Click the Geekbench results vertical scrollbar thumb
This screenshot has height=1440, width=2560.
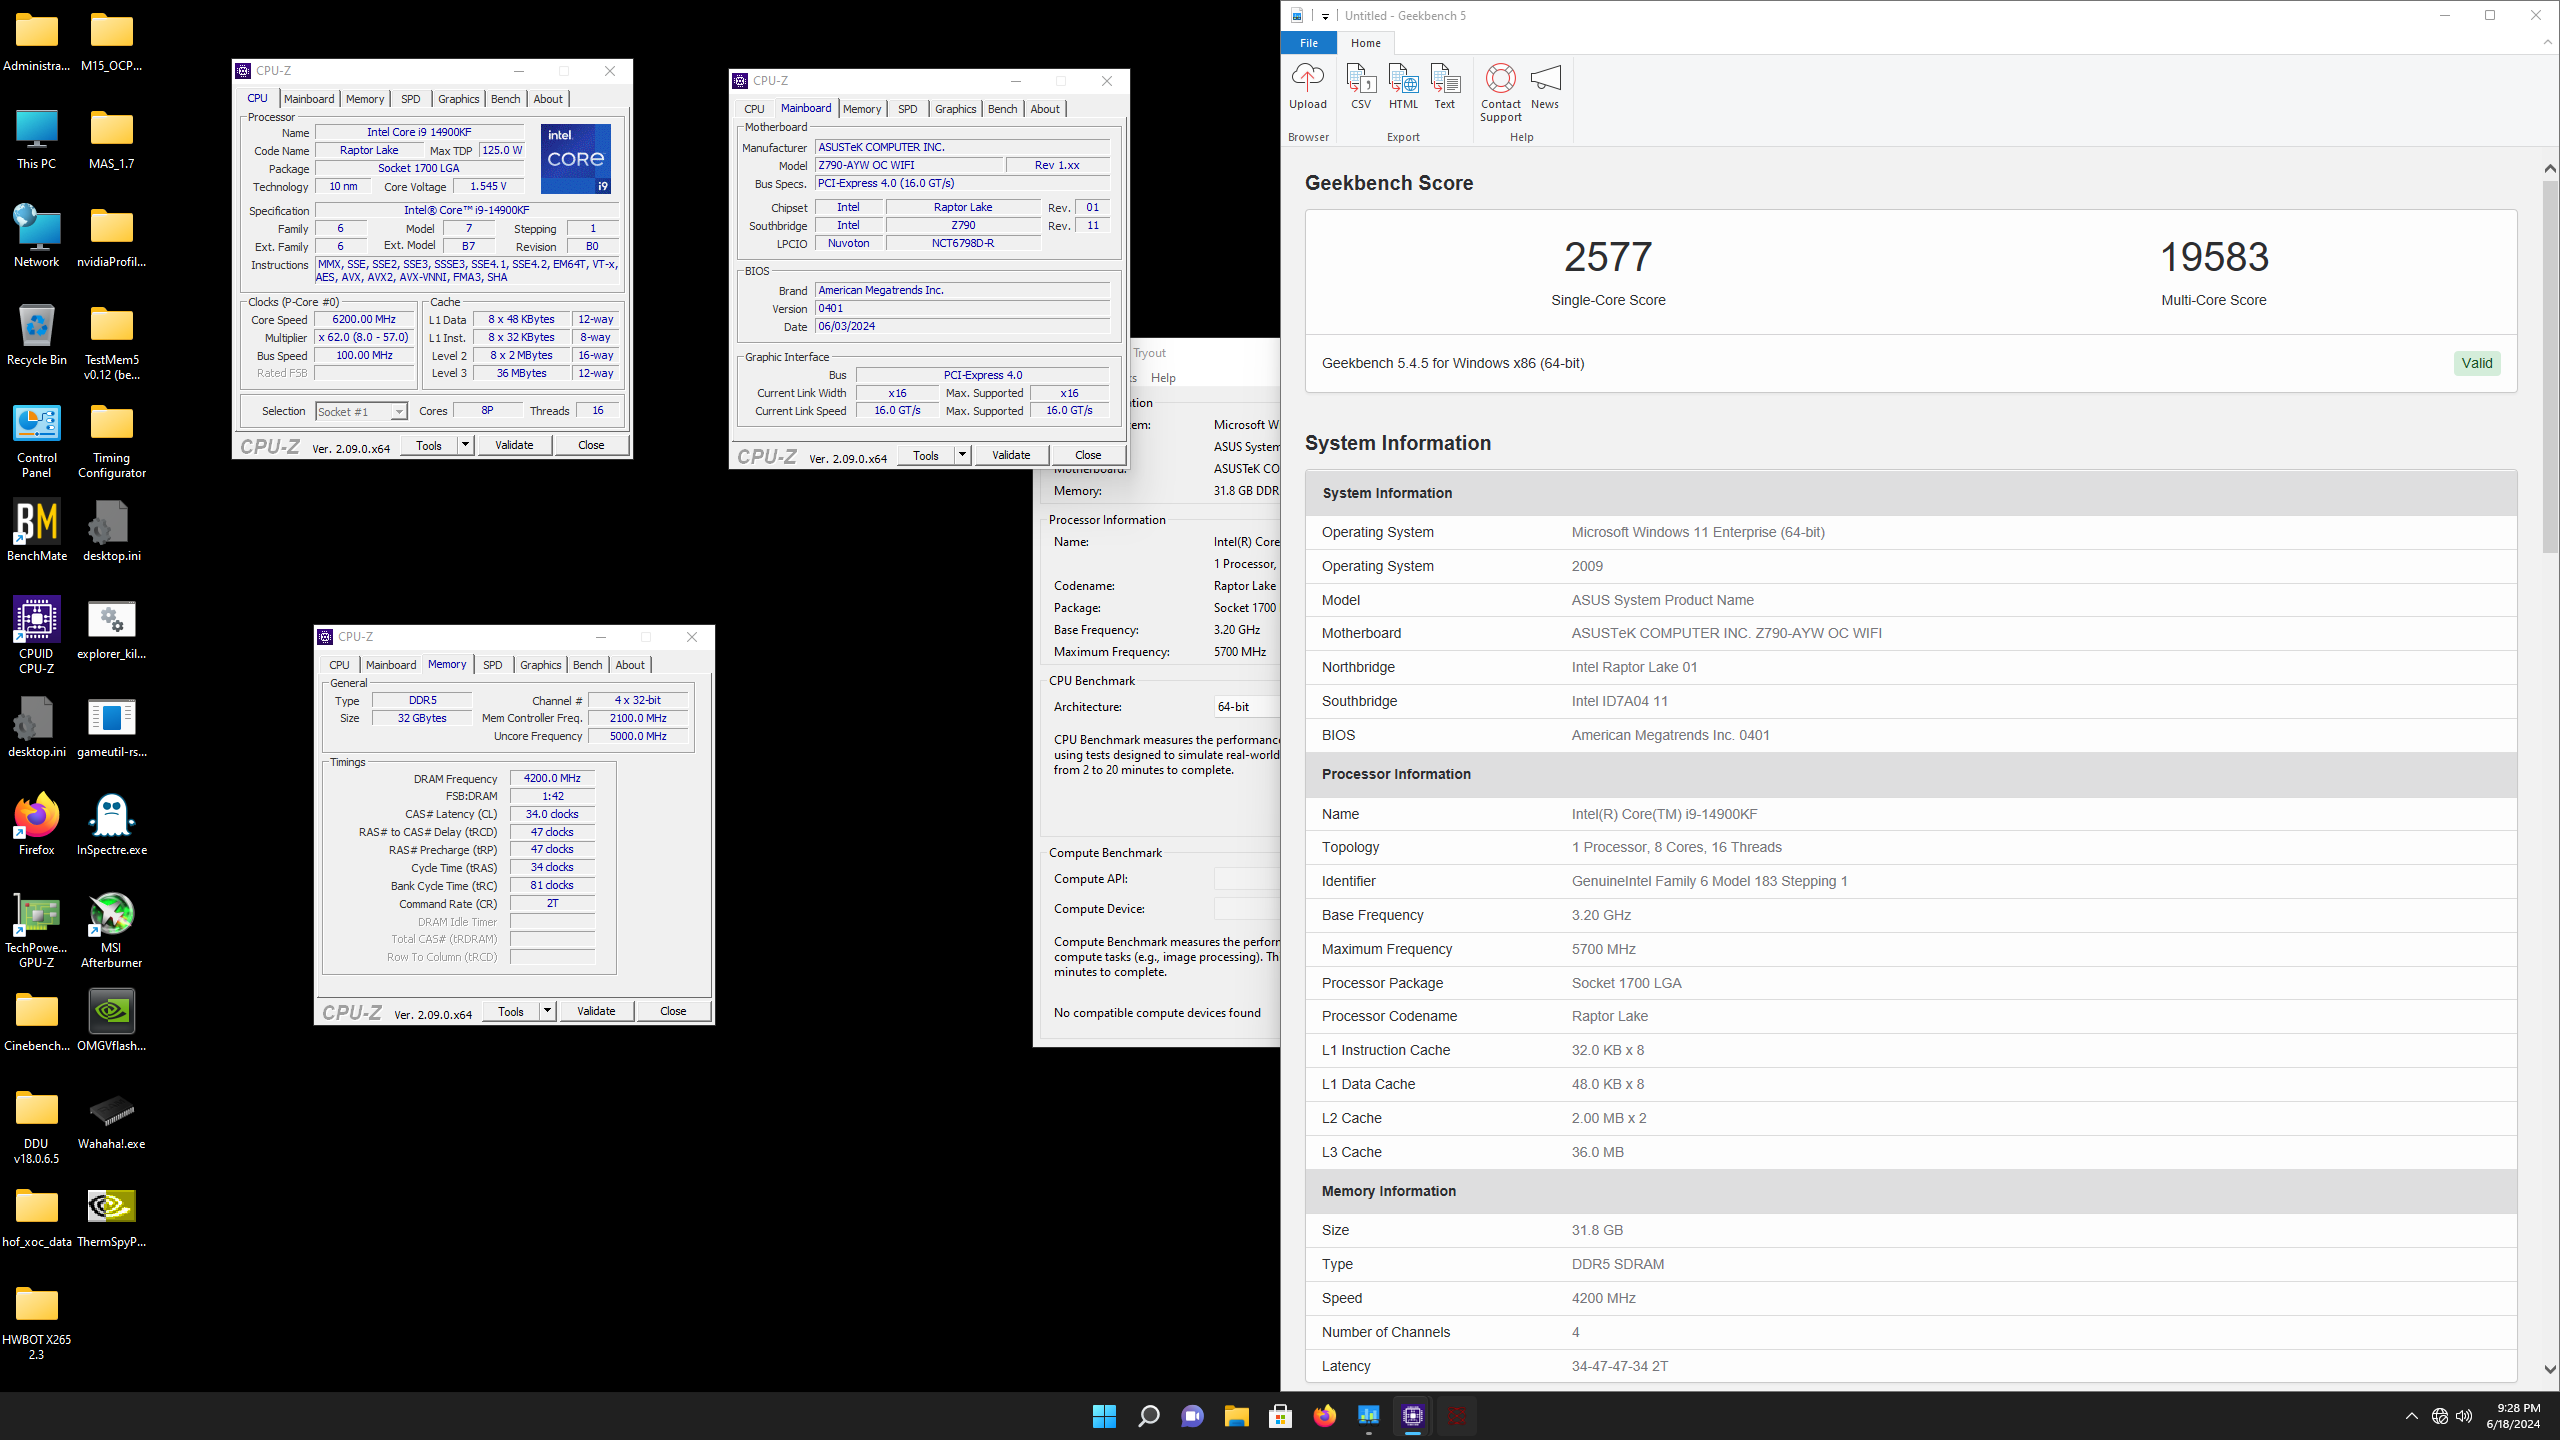pos(2549,365)
